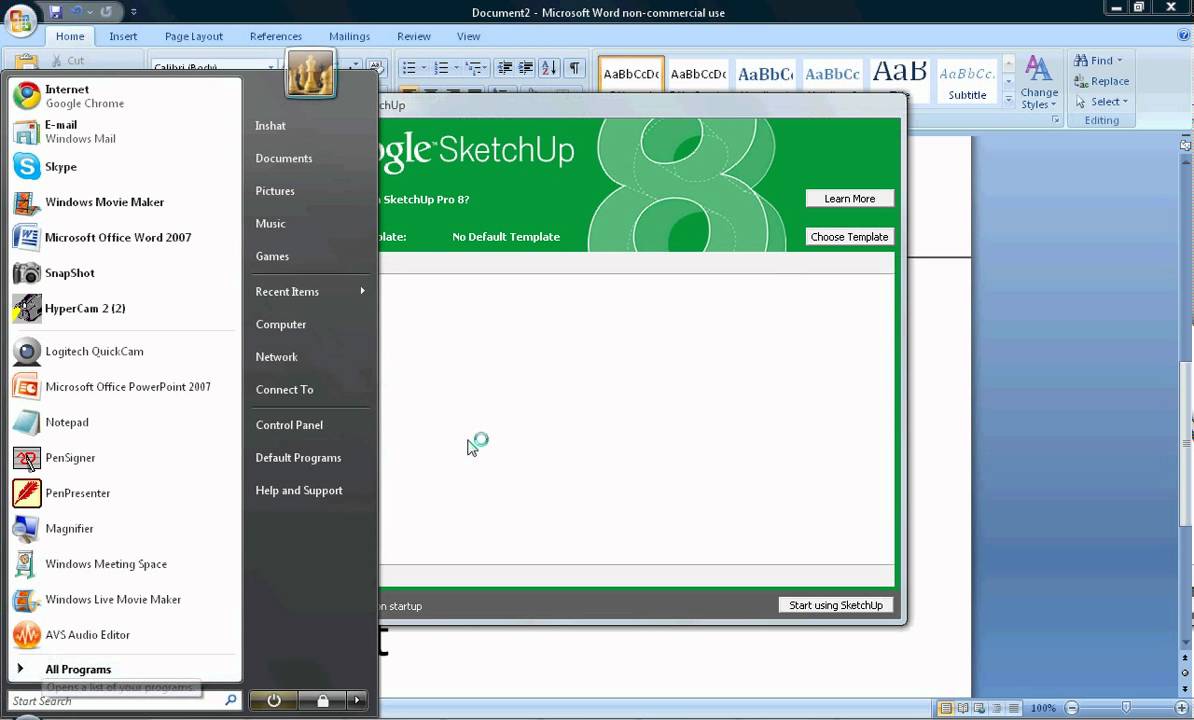This screenshot has width=1194, height=720.
Task: Launch AVS Audio Editor
Action: (125, 635)
